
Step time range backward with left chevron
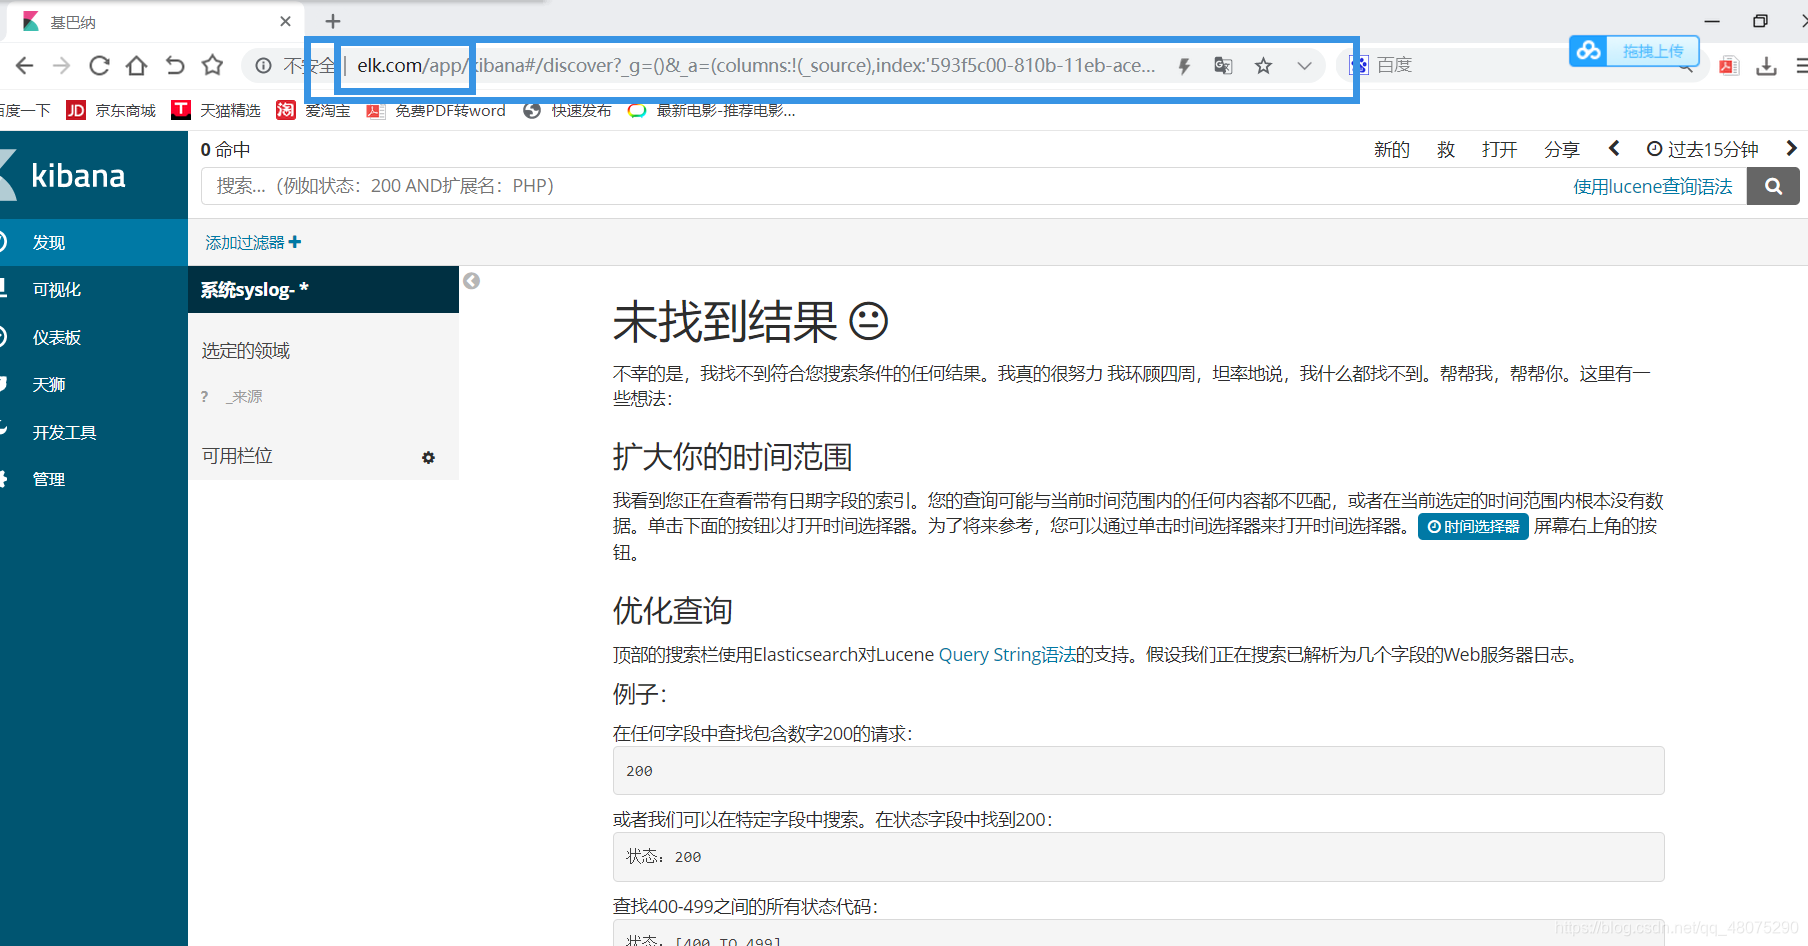(x=1614, y=148)
